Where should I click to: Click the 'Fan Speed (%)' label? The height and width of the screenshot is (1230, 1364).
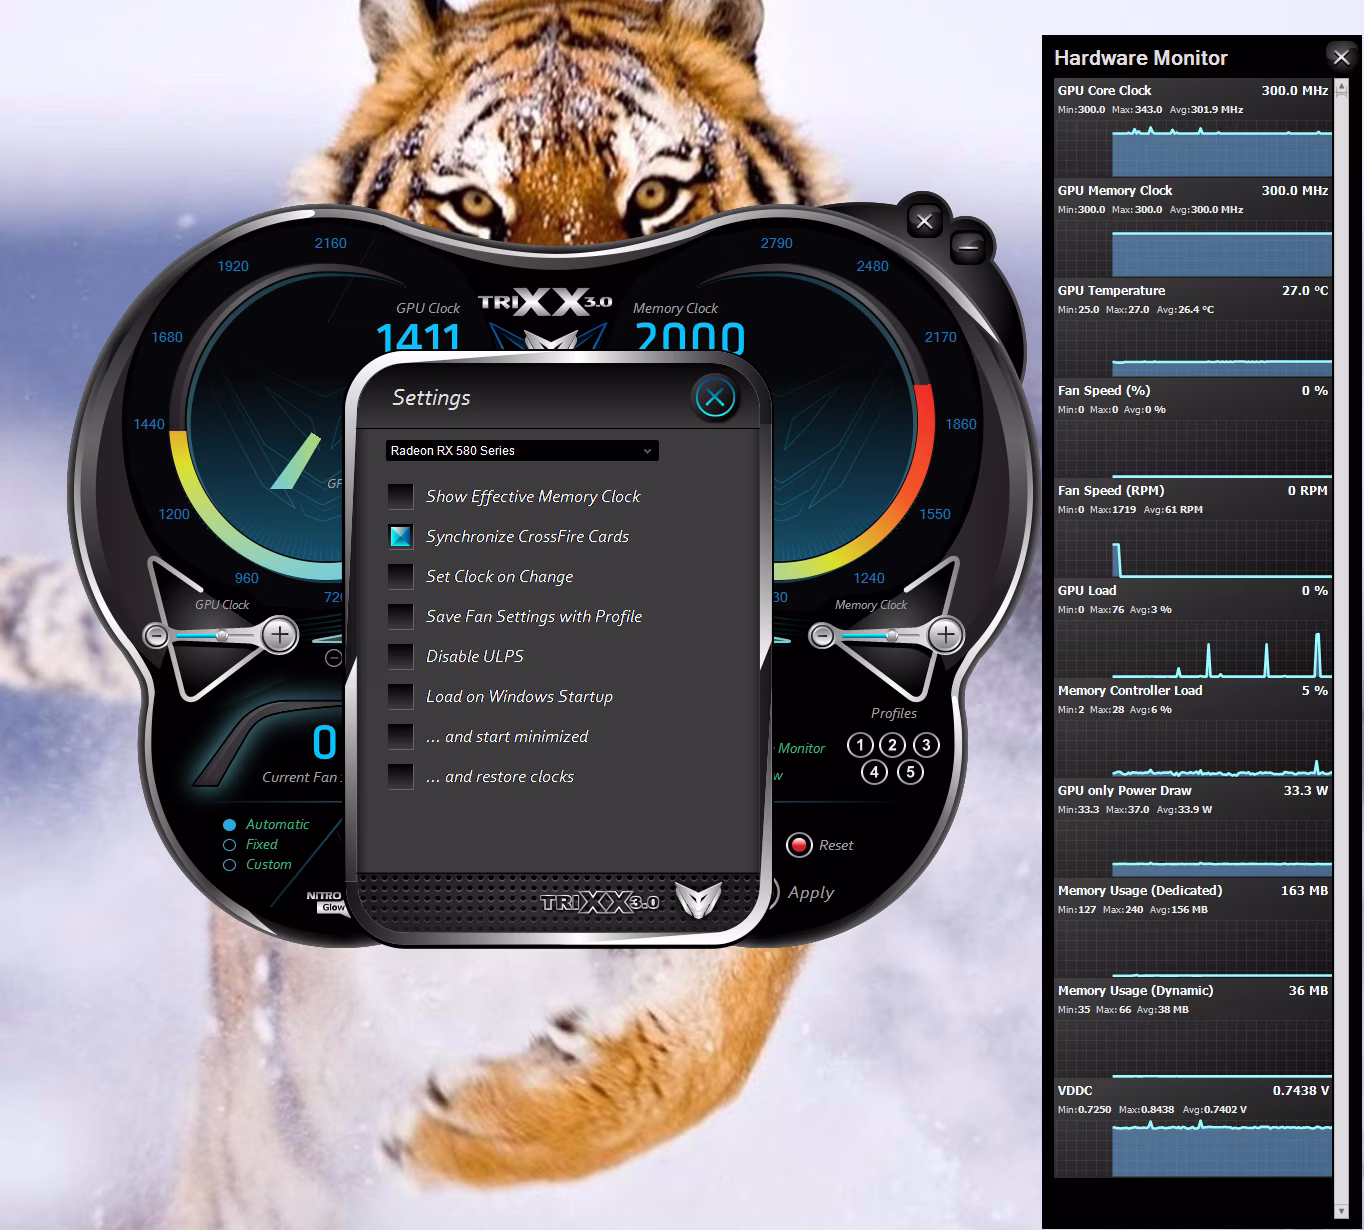point(1104,391)
